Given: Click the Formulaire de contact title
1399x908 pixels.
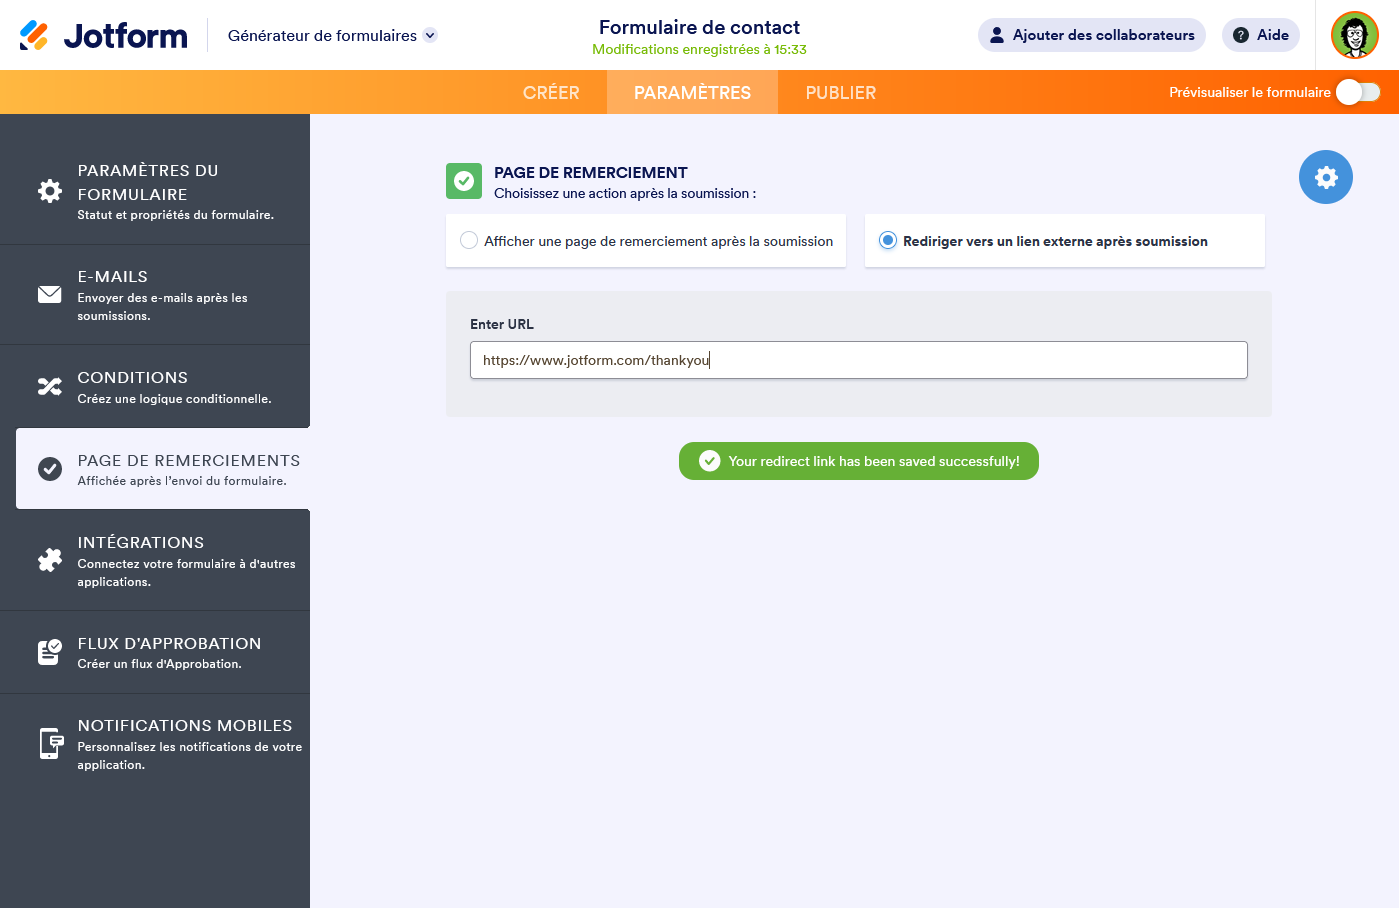Looking at the screenshot, I should tap(699, 27).
